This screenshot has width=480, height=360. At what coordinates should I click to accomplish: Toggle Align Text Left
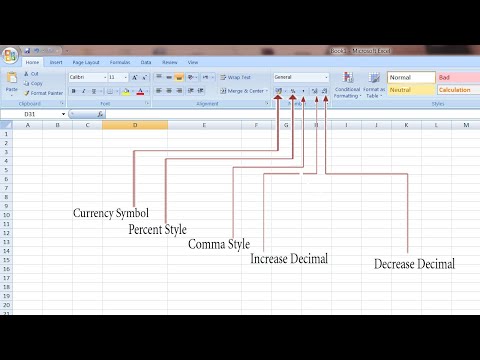click(159, 91)
